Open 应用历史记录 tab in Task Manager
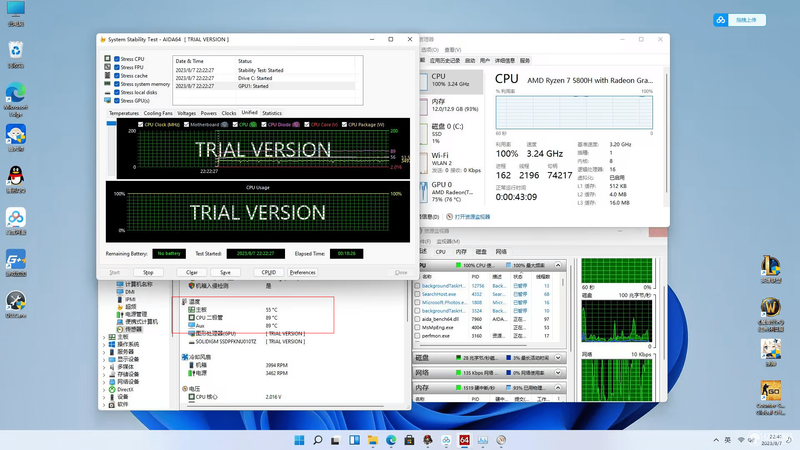This screenshot has height=450, width=800. pyautogui.click(x=444, y=61)
